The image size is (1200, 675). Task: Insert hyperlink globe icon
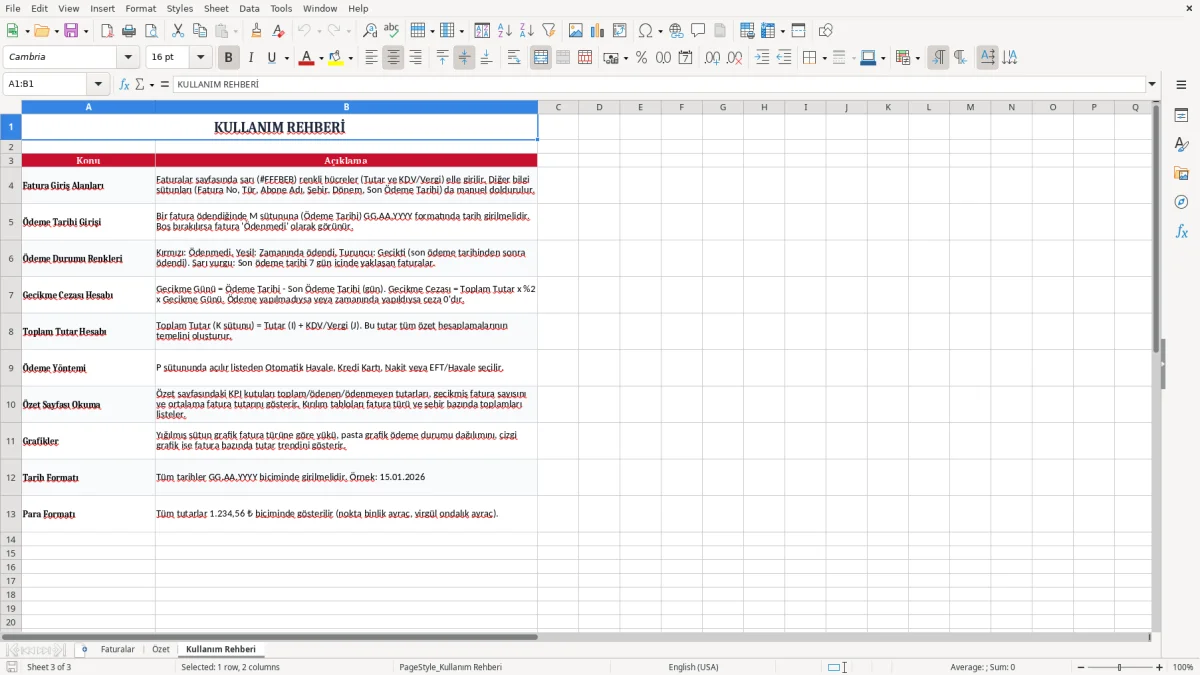coord(676,31)
